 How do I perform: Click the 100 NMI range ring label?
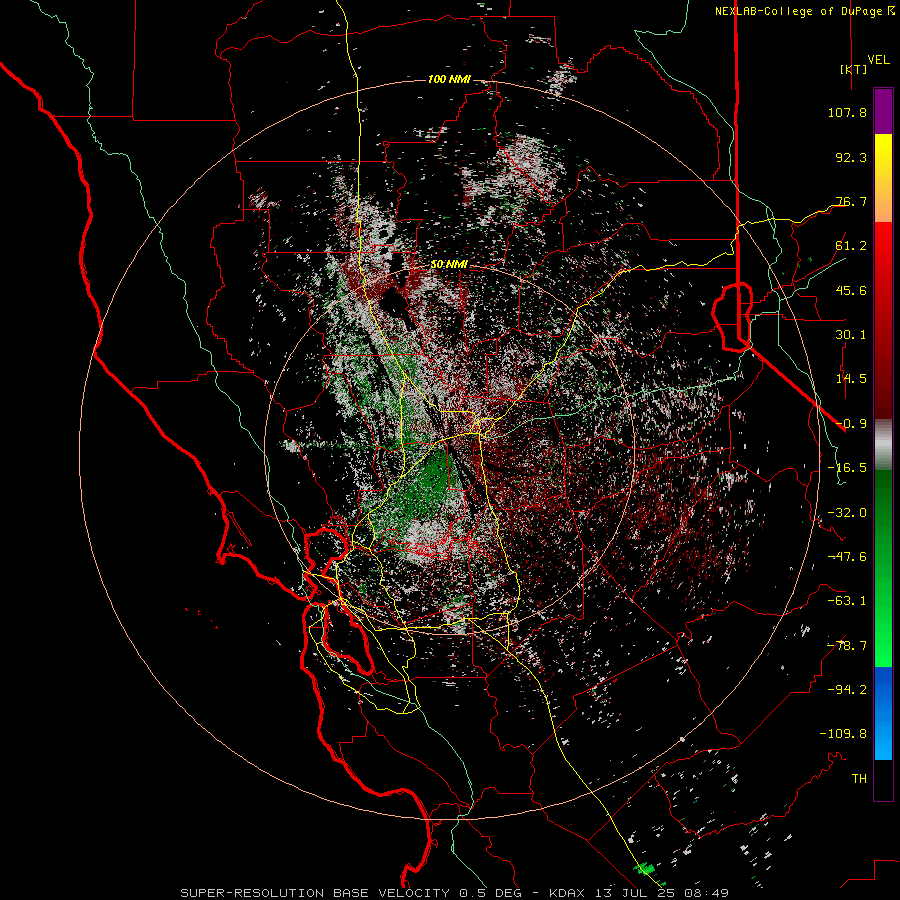click(x=449, y=79)
